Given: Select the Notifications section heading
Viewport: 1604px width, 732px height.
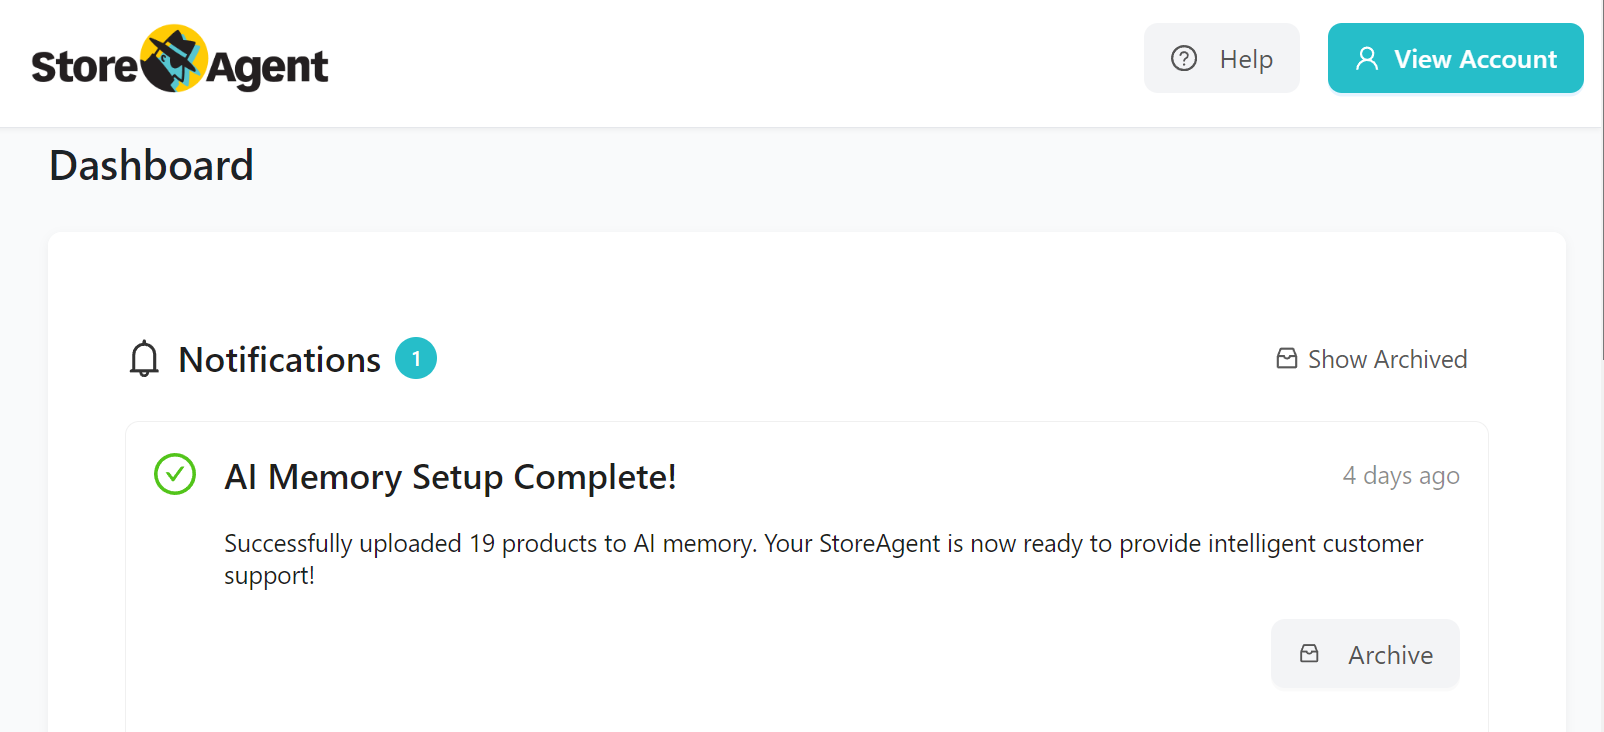Looking at the screenshot, I should (279, 360).
